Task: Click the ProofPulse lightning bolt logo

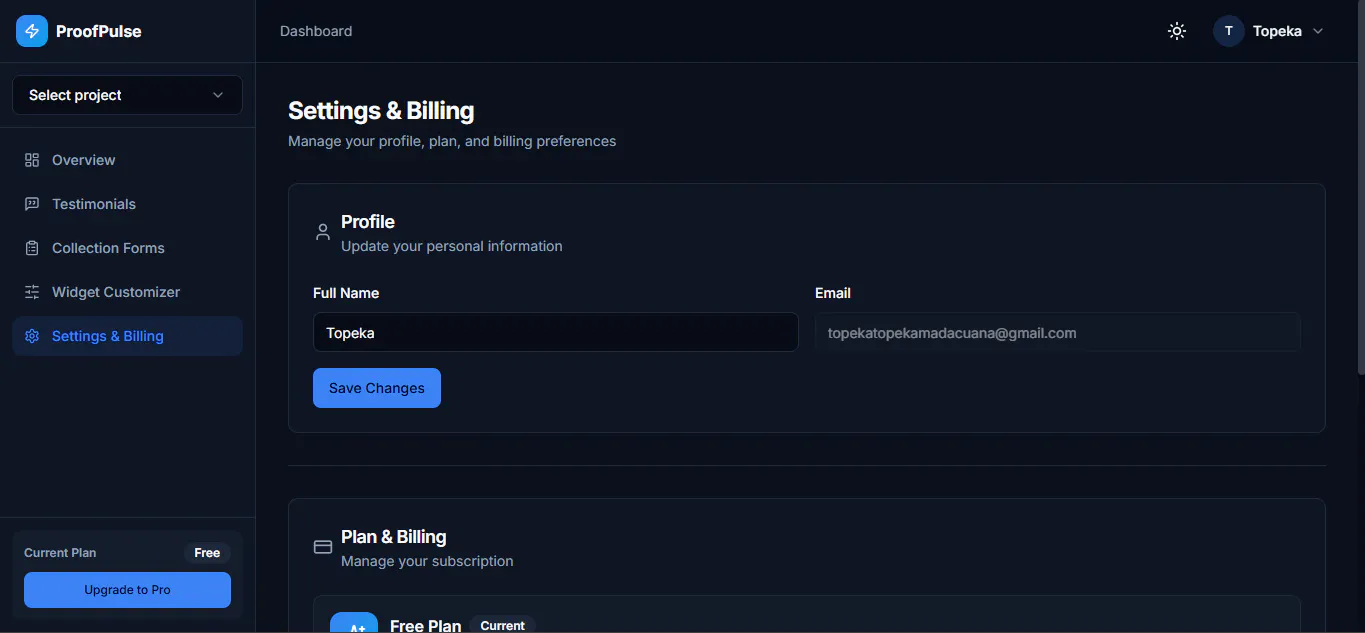Action: click(x=32, y=31)
